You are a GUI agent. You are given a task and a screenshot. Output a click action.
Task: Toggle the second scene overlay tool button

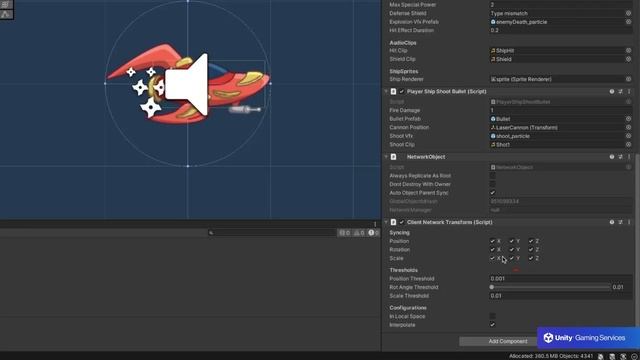tap(6, 14)
